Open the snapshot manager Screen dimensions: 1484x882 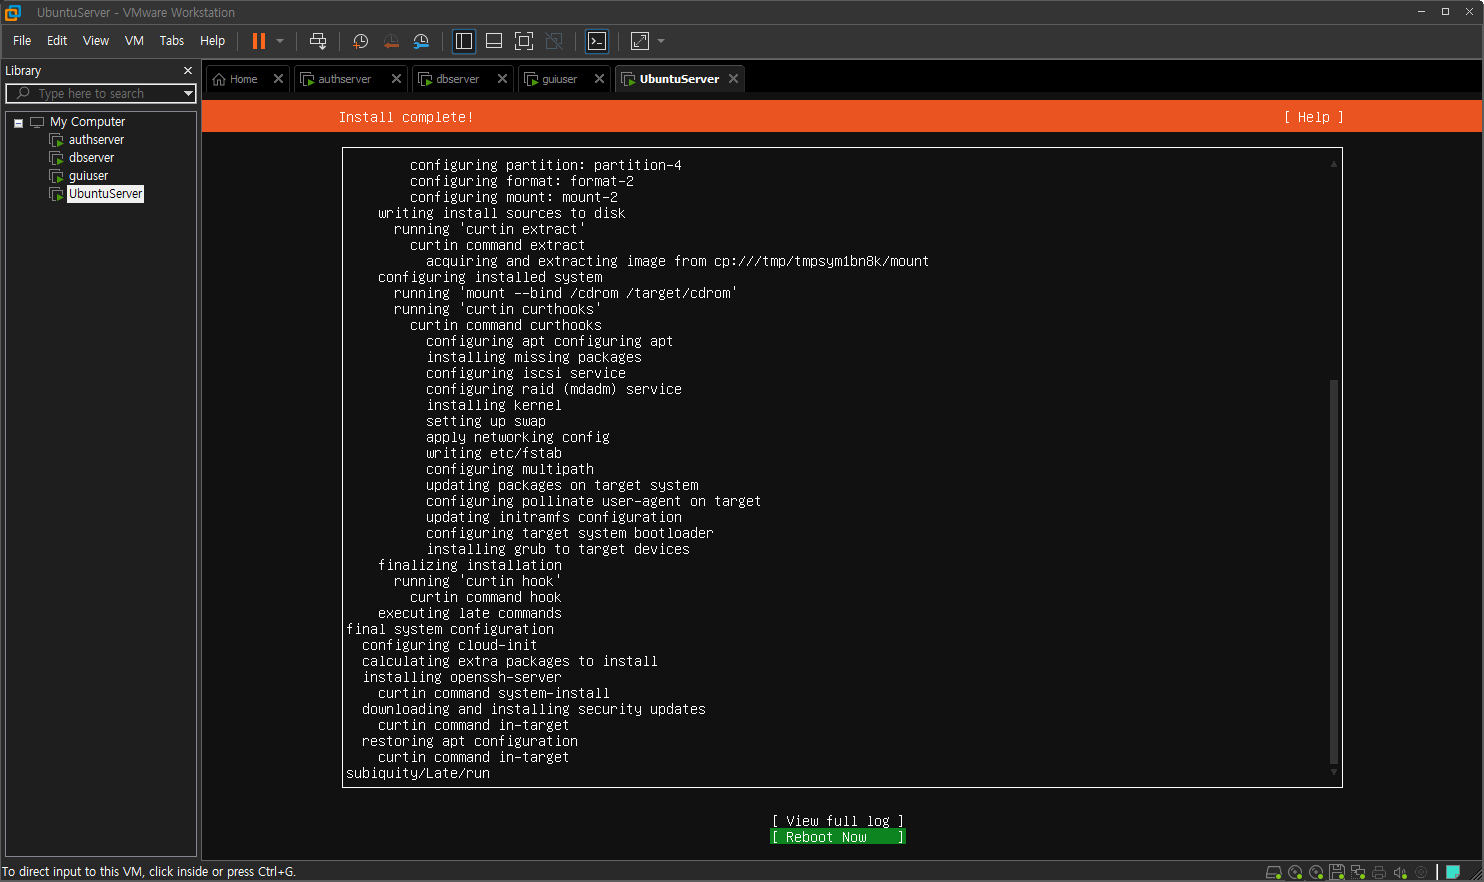(421, 41)
